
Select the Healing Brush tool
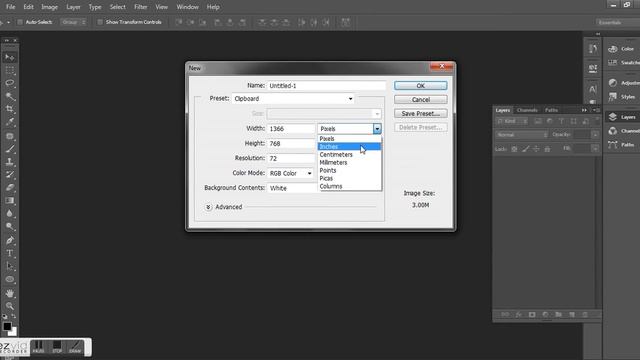pyautogui.click(x=9, y=136)
